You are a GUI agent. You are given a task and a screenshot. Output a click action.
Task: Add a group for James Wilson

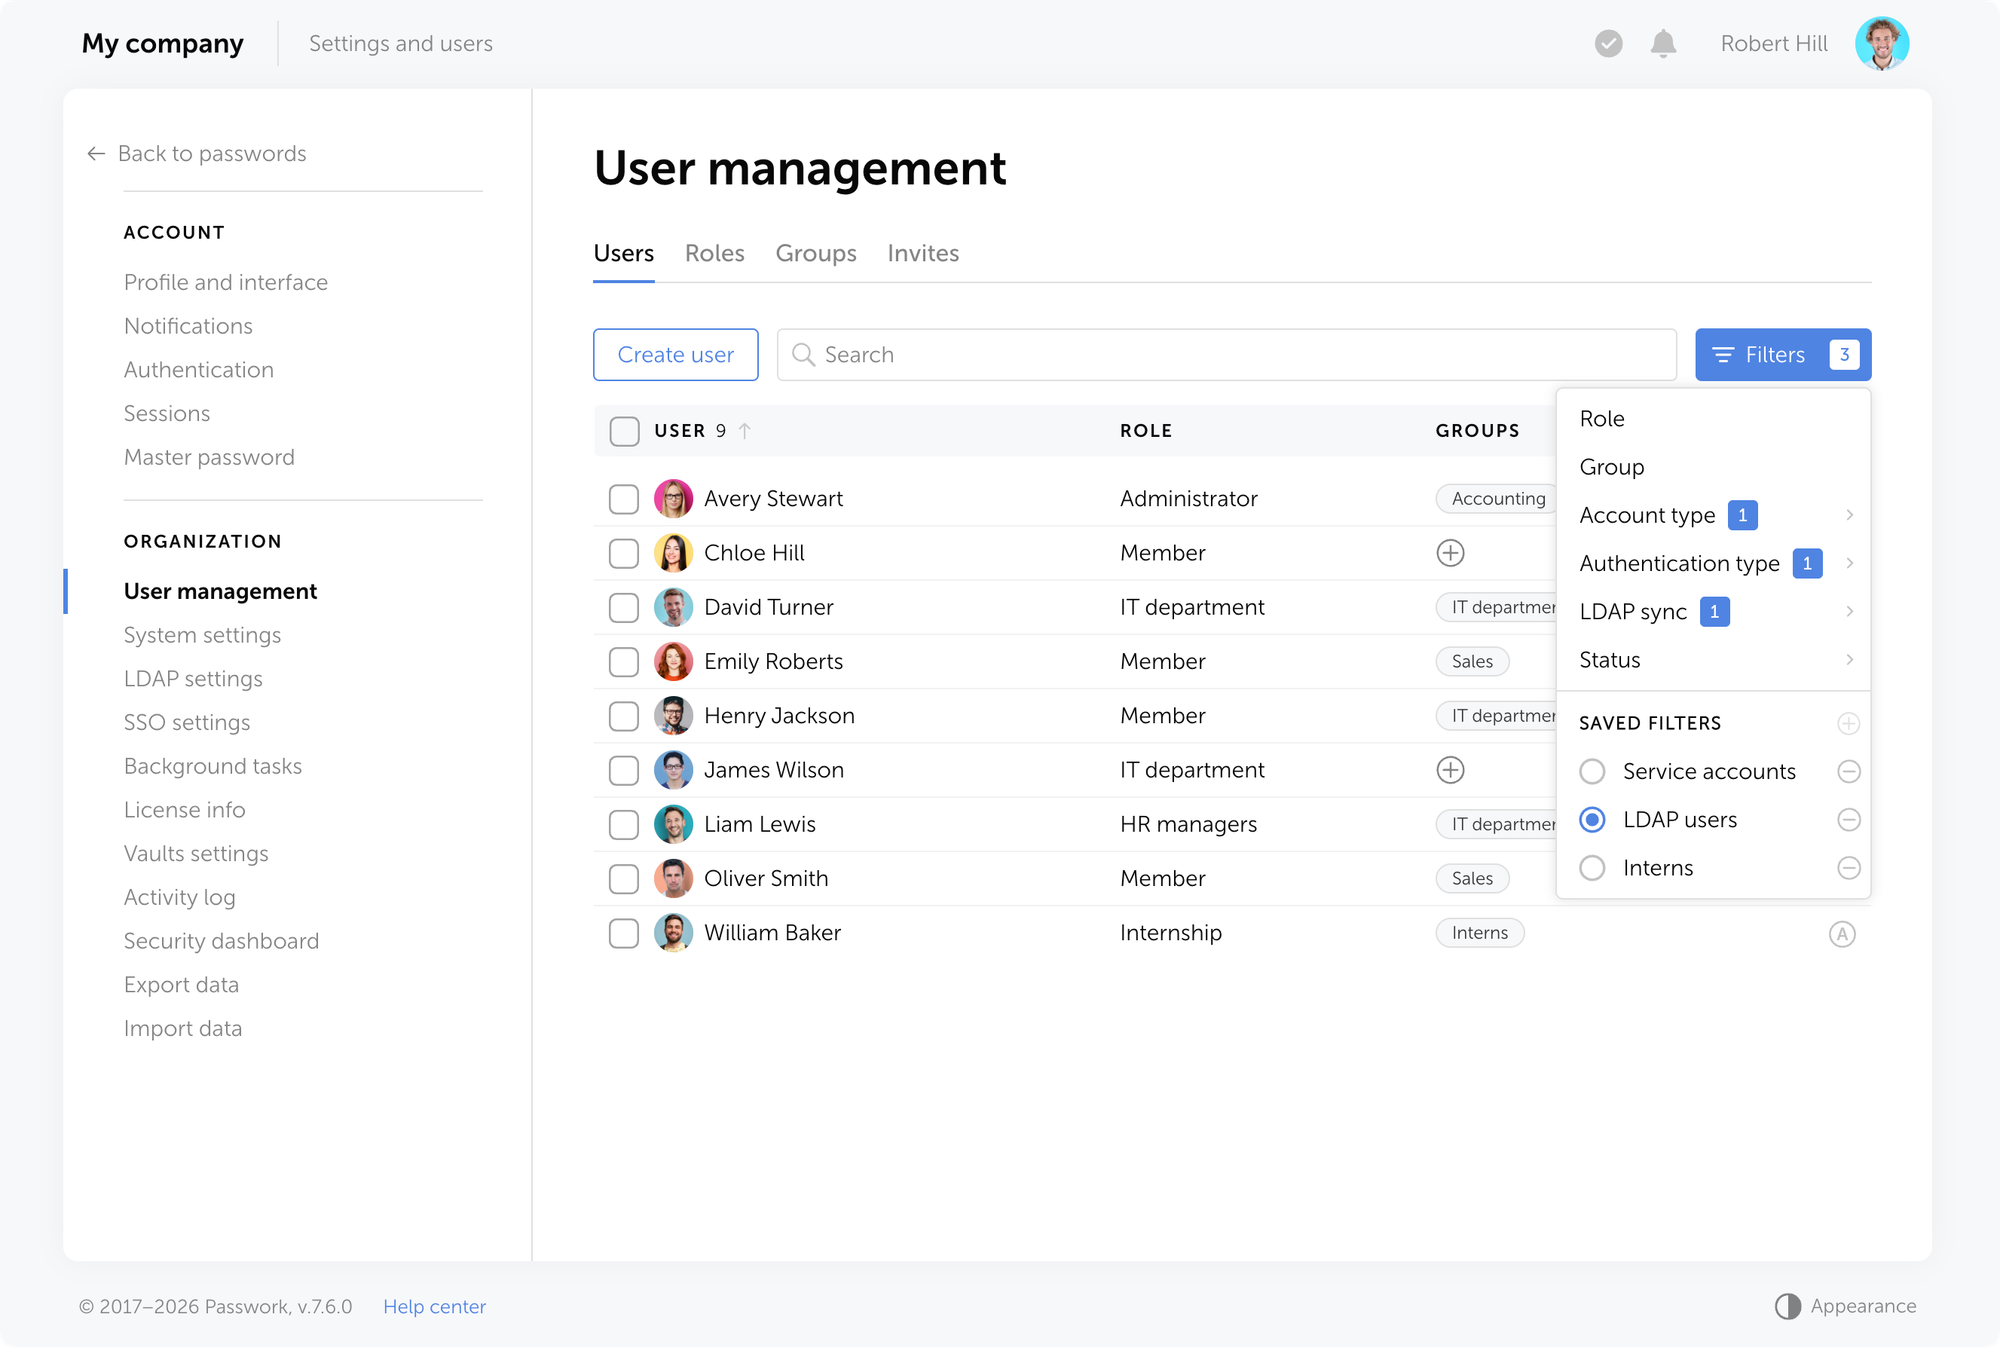(x=1450, y=770)
